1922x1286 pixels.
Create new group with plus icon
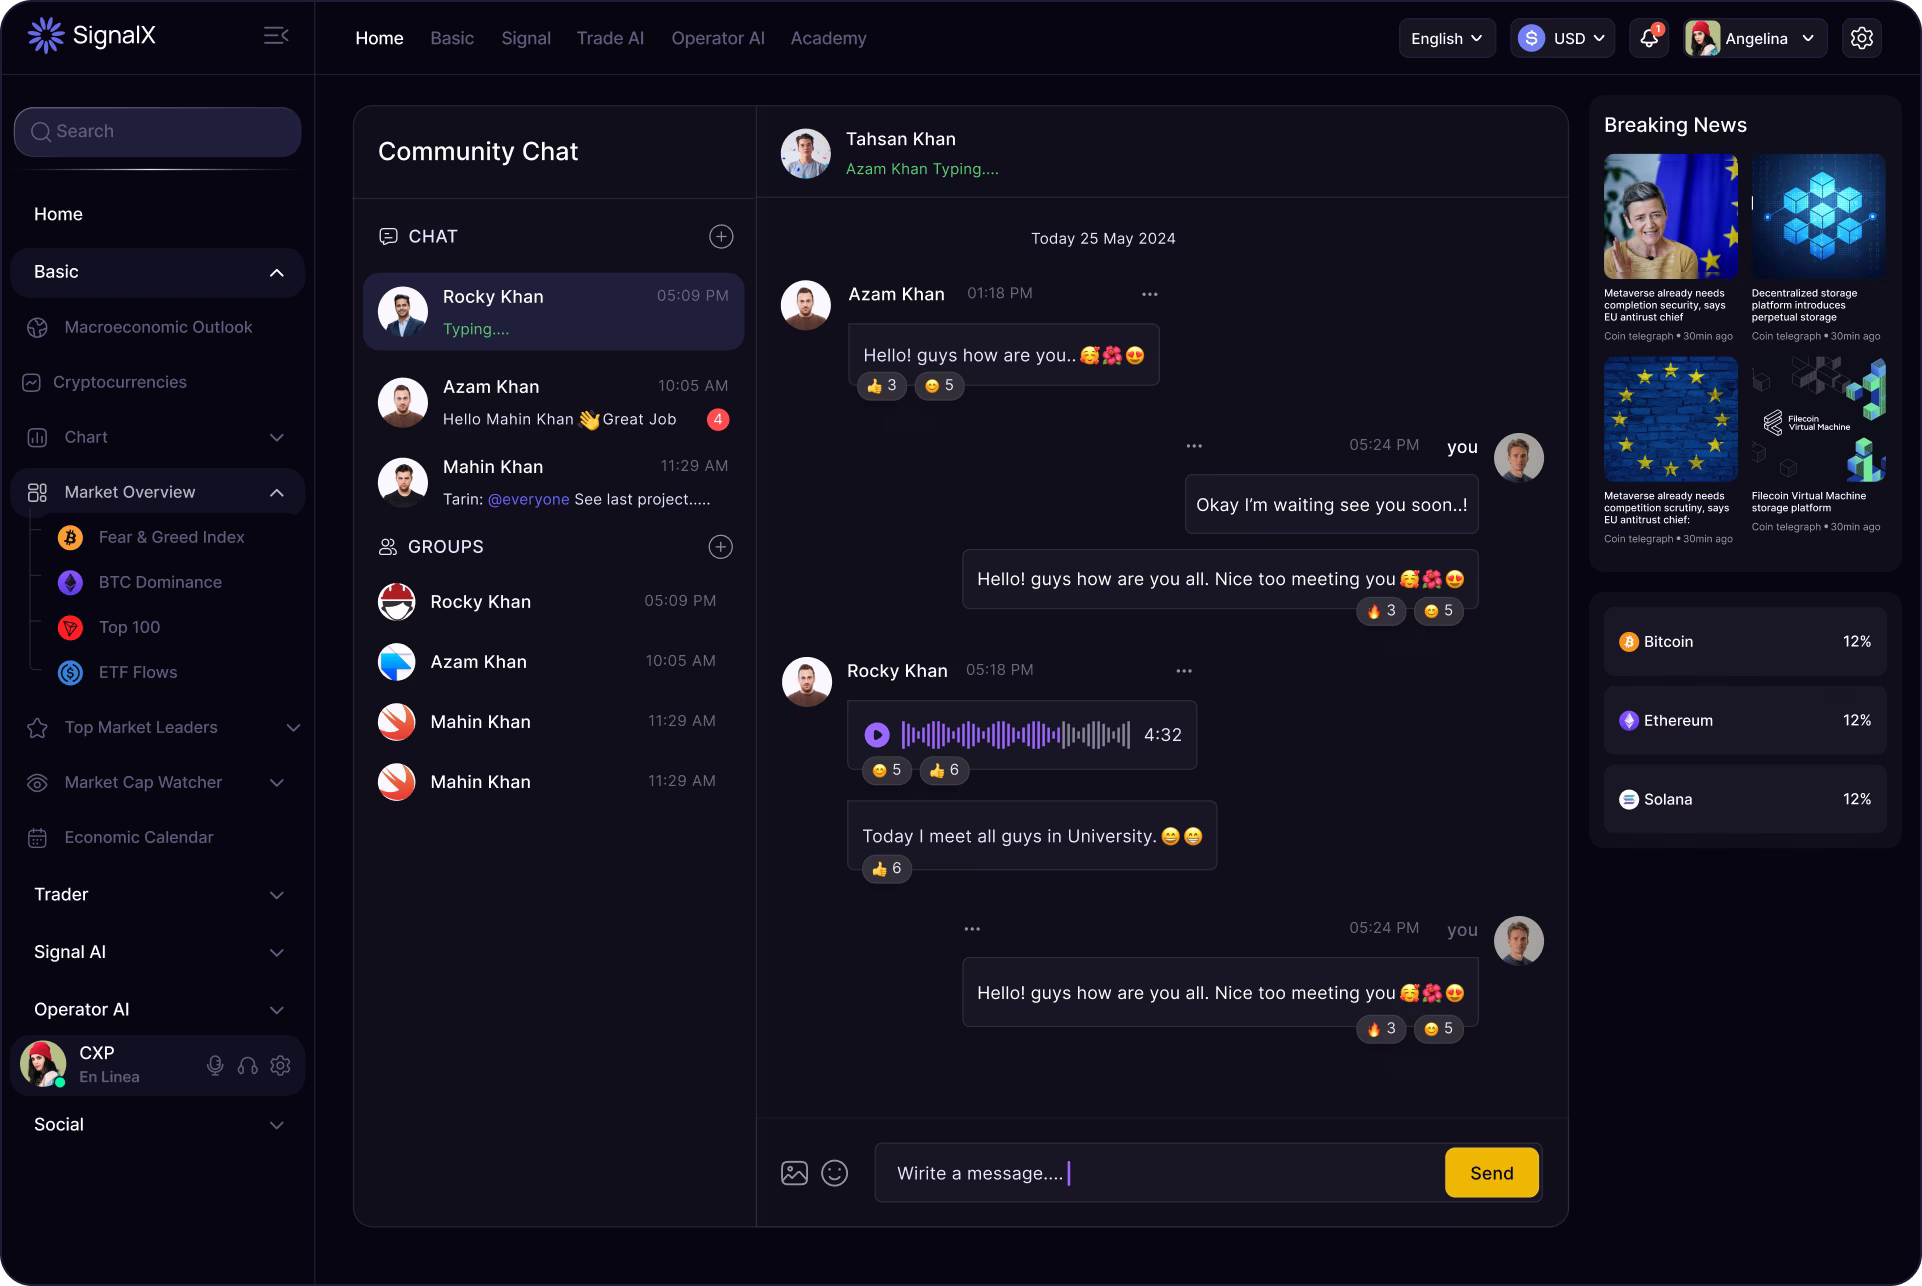(720, 546)
